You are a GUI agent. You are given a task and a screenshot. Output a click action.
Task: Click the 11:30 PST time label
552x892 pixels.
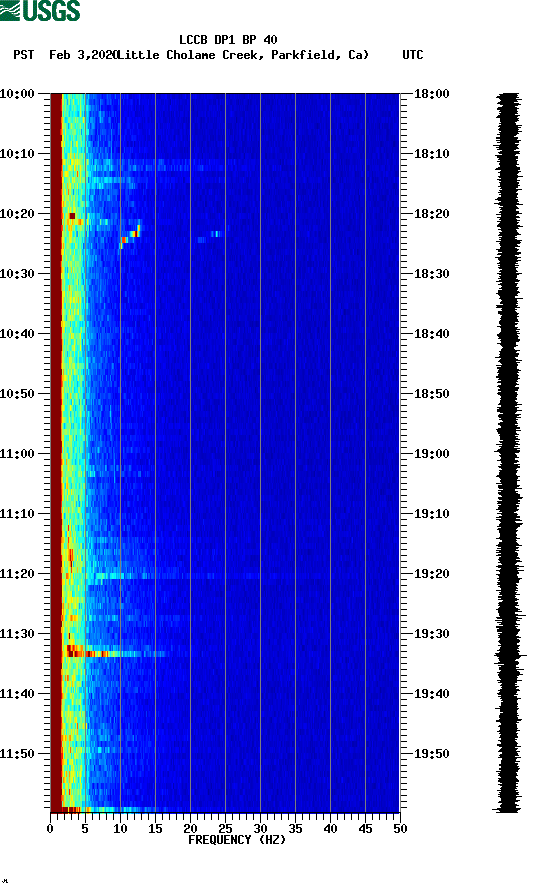(17, 634)
